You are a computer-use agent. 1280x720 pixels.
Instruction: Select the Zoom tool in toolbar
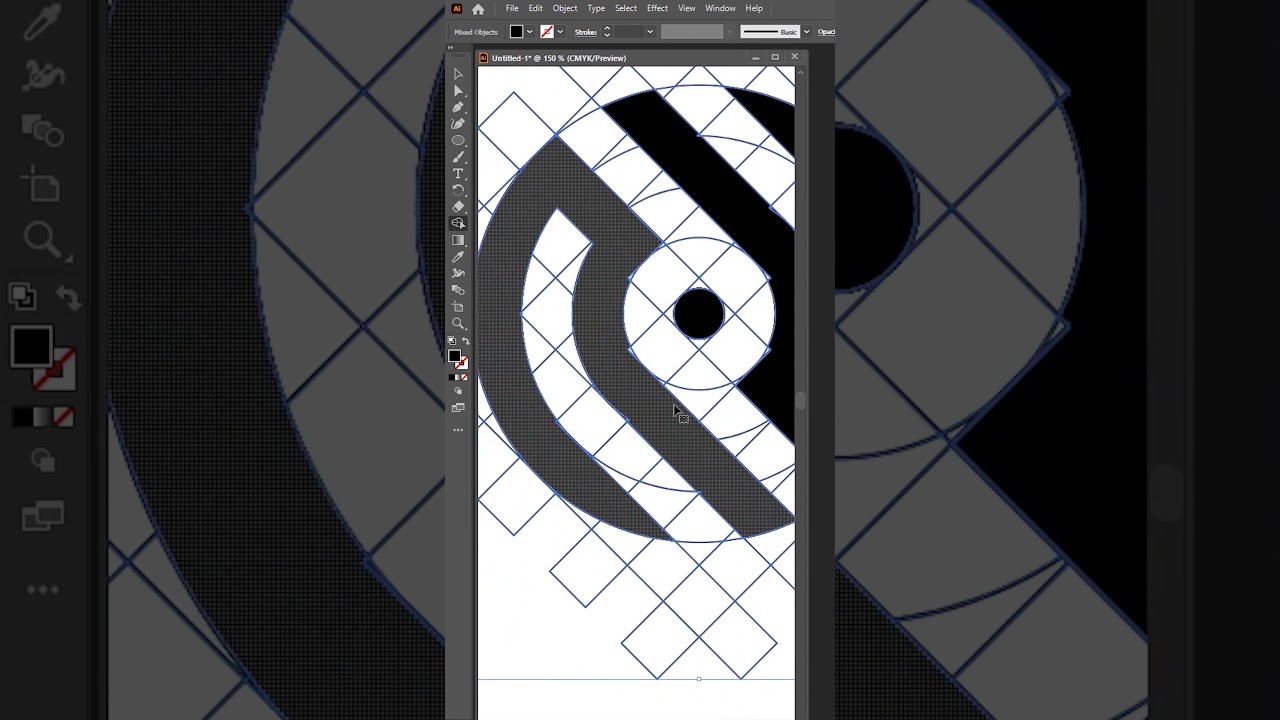(458, 323)
